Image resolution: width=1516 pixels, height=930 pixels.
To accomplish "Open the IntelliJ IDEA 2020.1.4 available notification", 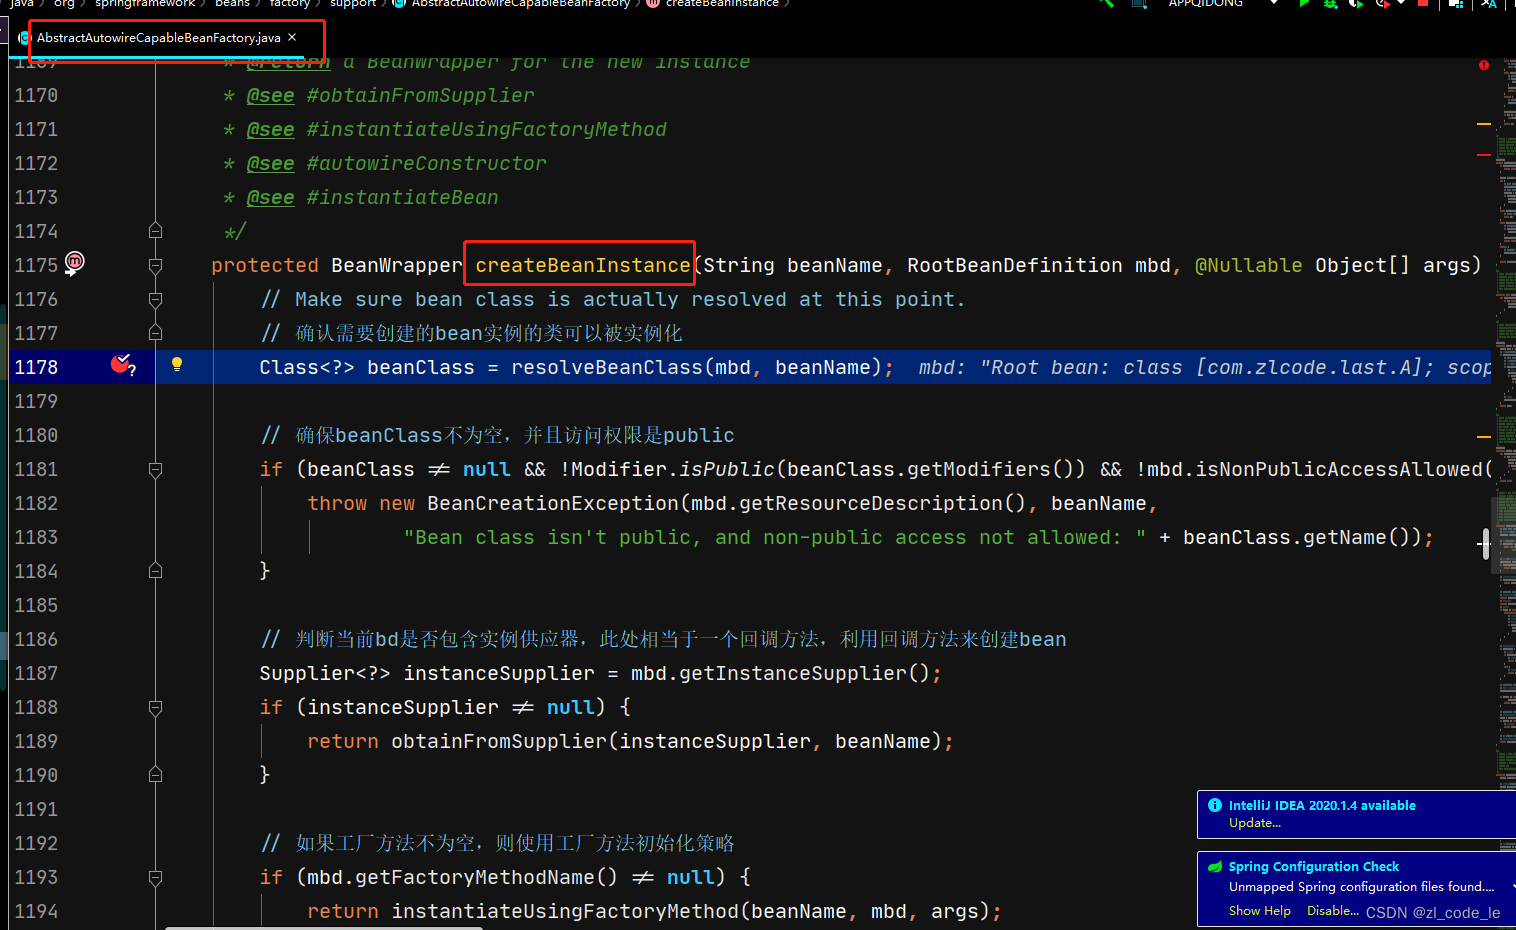I will (1322, 805).
